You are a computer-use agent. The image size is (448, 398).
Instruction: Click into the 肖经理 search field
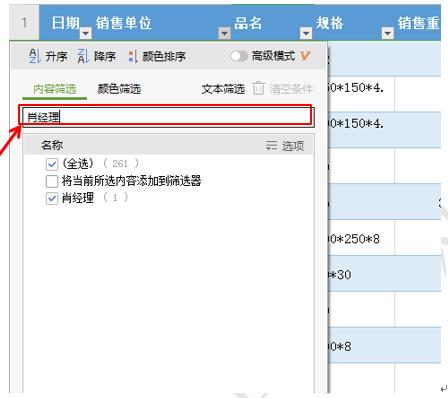168,117
